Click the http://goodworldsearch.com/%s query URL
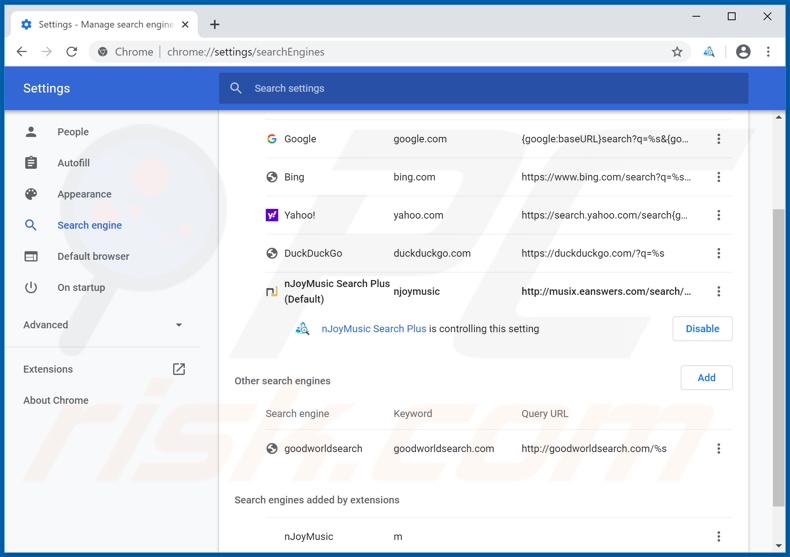 [x=594, y=448]
